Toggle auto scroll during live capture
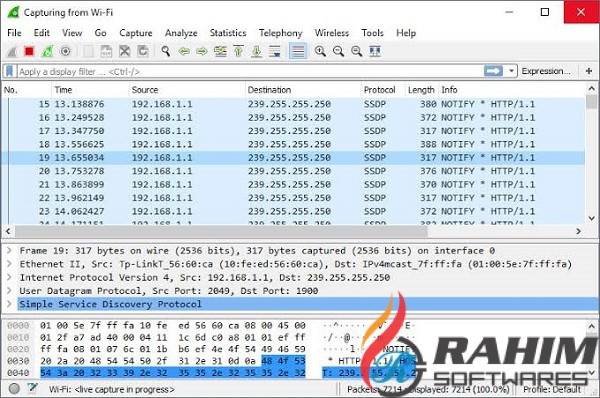Screen dimensions: 600x398 [x=275, y=51]
